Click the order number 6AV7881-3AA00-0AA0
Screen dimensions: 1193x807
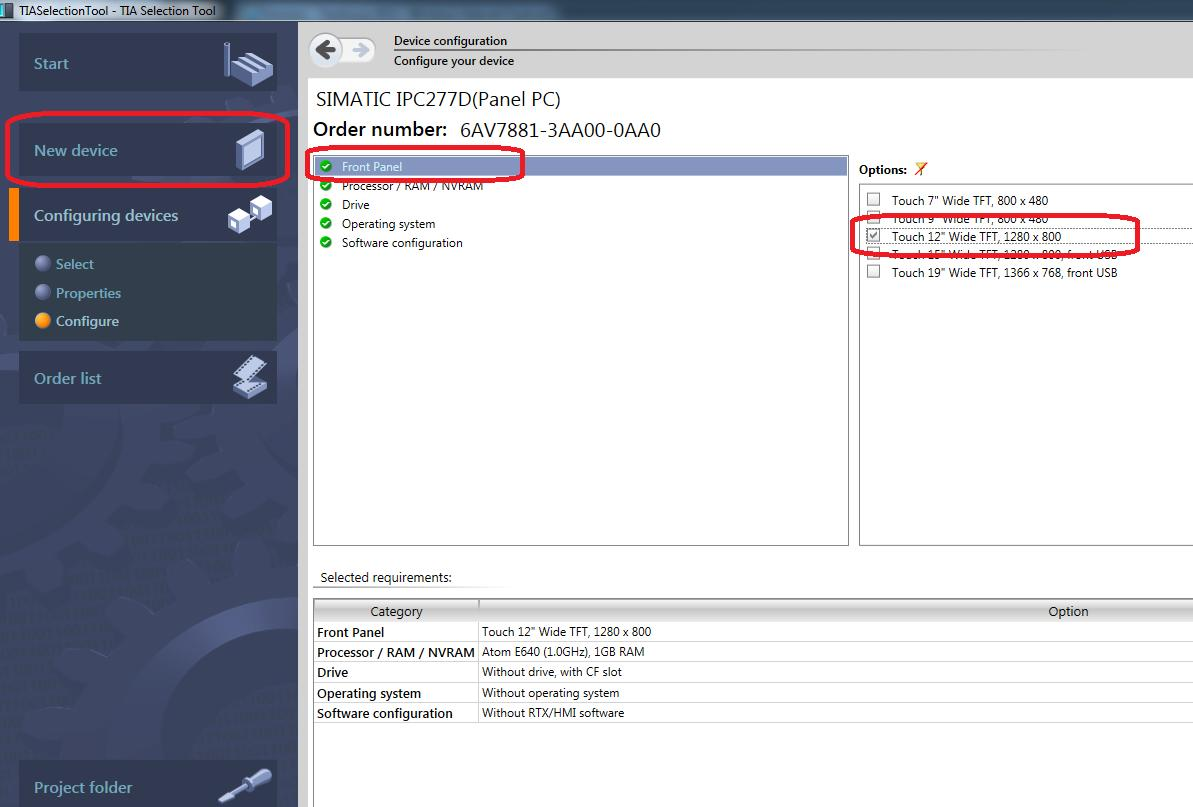point(560,130)
